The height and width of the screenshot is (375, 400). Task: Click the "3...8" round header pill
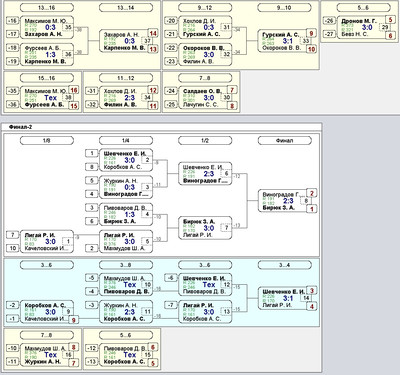click(x=126, y=265)
